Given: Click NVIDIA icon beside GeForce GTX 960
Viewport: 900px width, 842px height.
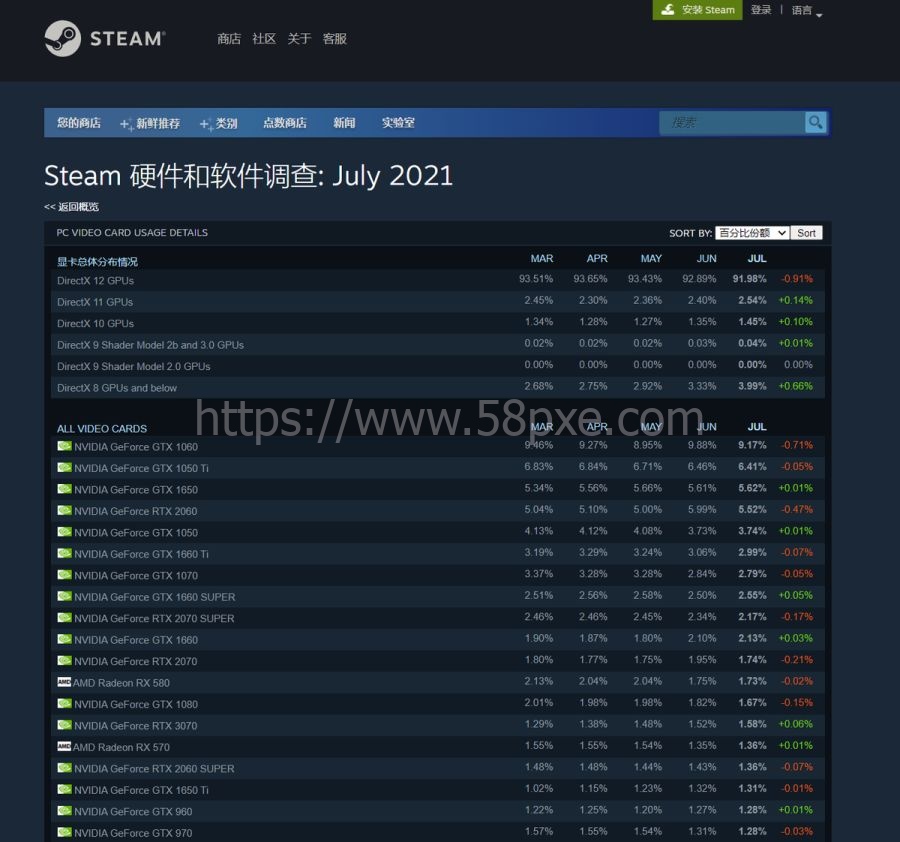Looking at the screenshot, I should pos(64,811).
